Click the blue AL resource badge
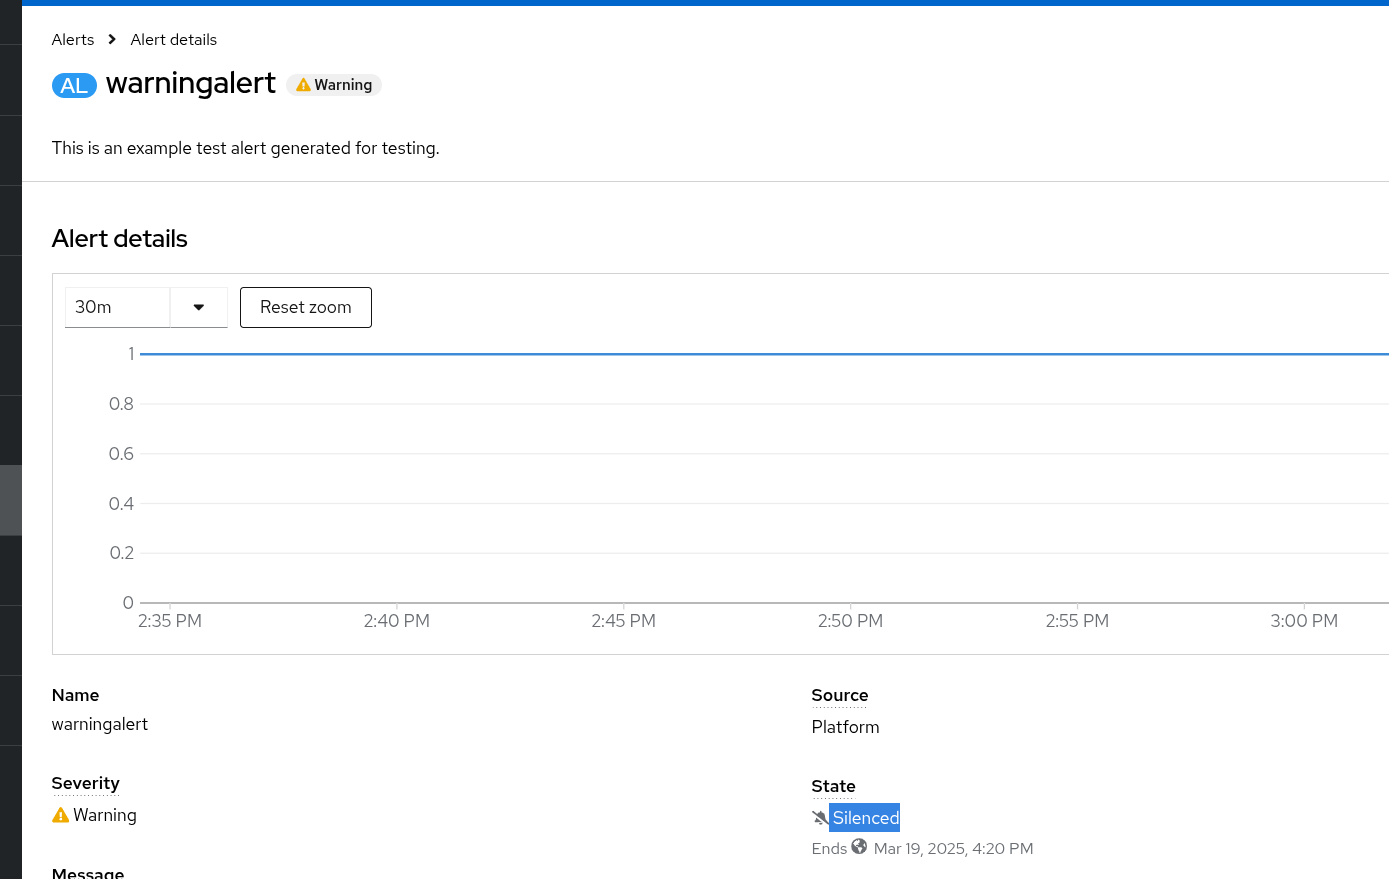 click(74, 85)
